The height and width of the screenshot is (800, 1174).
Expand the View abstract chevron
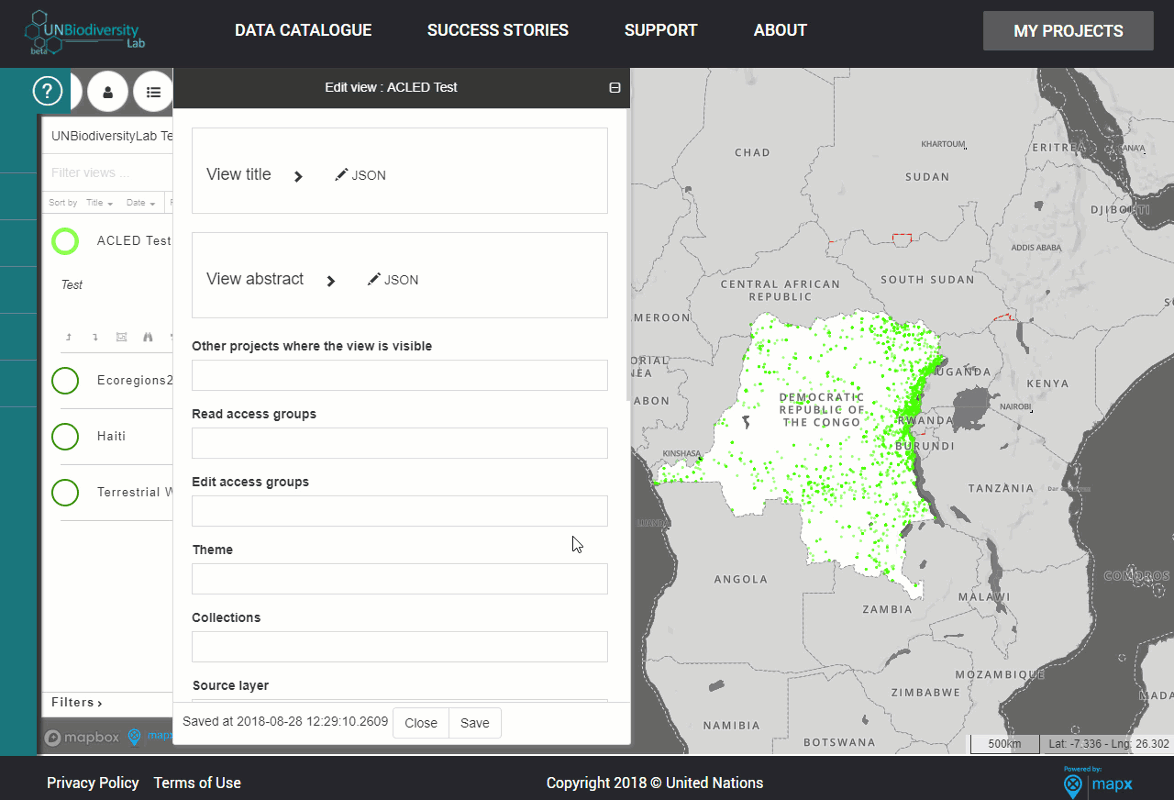coord(331,281)
